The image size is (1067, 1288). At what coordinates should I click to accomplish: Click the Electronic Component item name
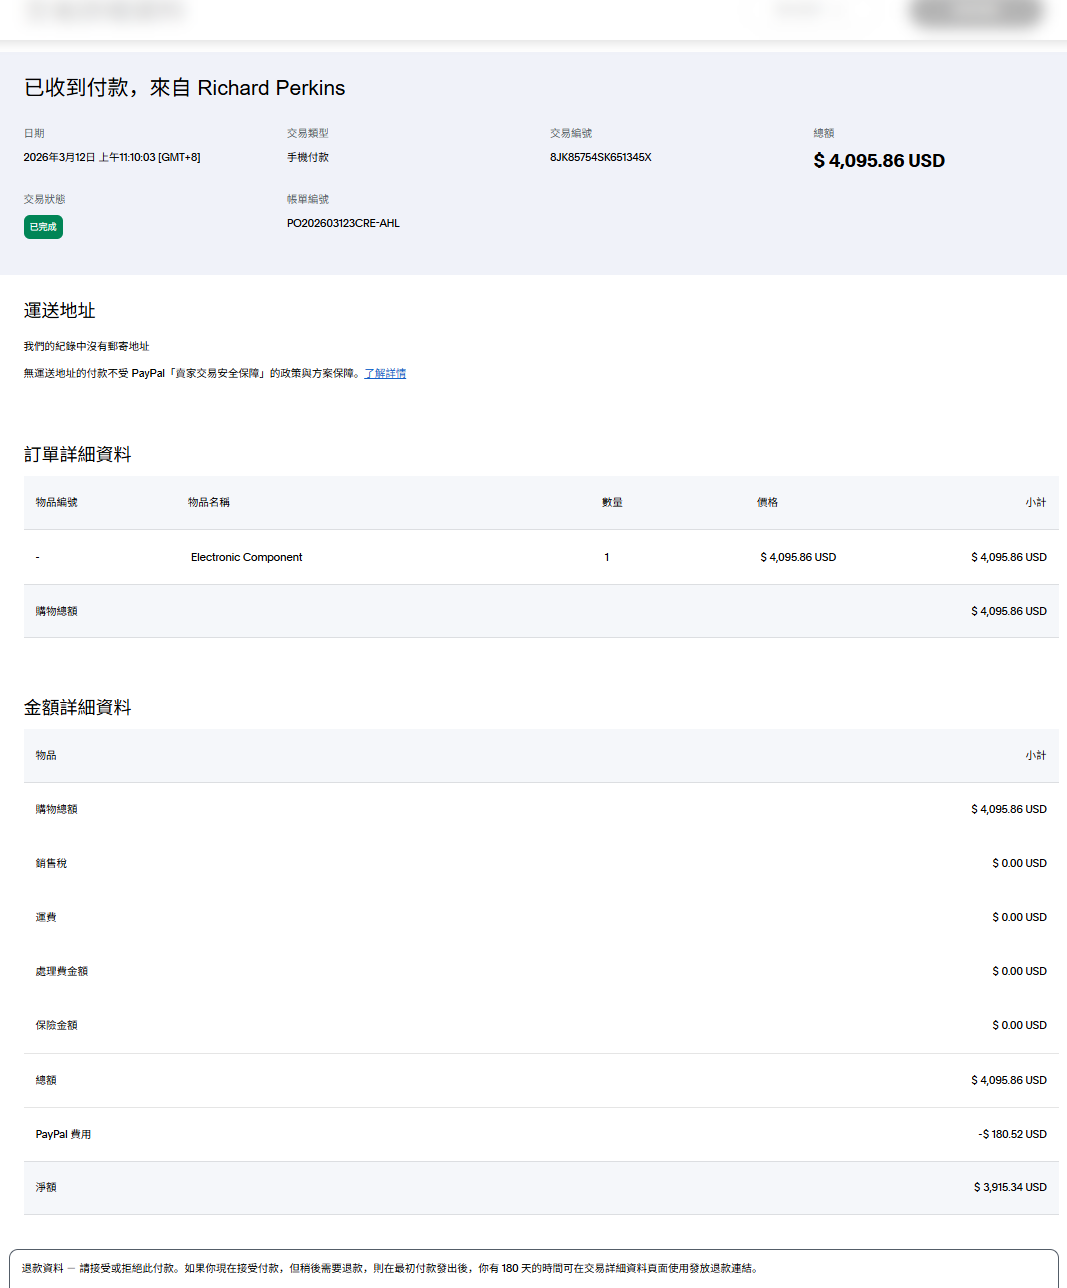point(246,557)
